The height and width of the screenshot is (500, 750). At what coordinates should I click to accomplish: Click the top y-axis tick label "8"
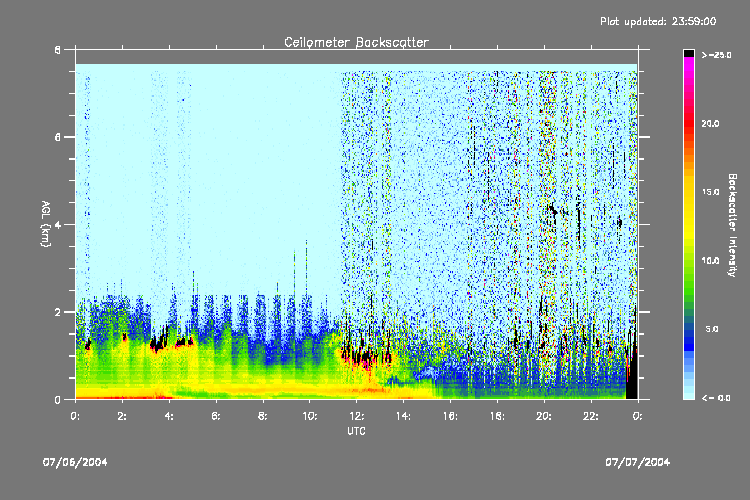58,50
